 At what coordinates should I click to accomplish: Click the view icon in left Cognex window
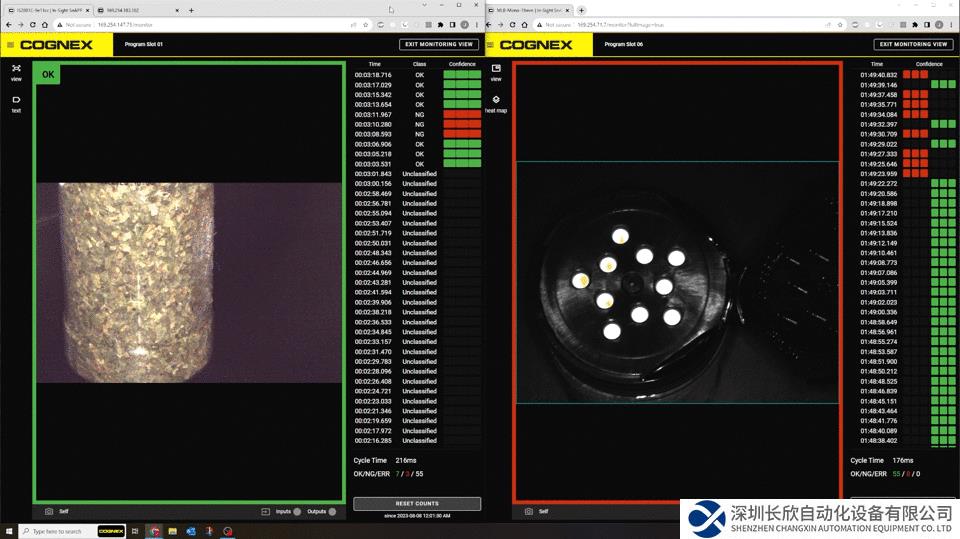16,69
